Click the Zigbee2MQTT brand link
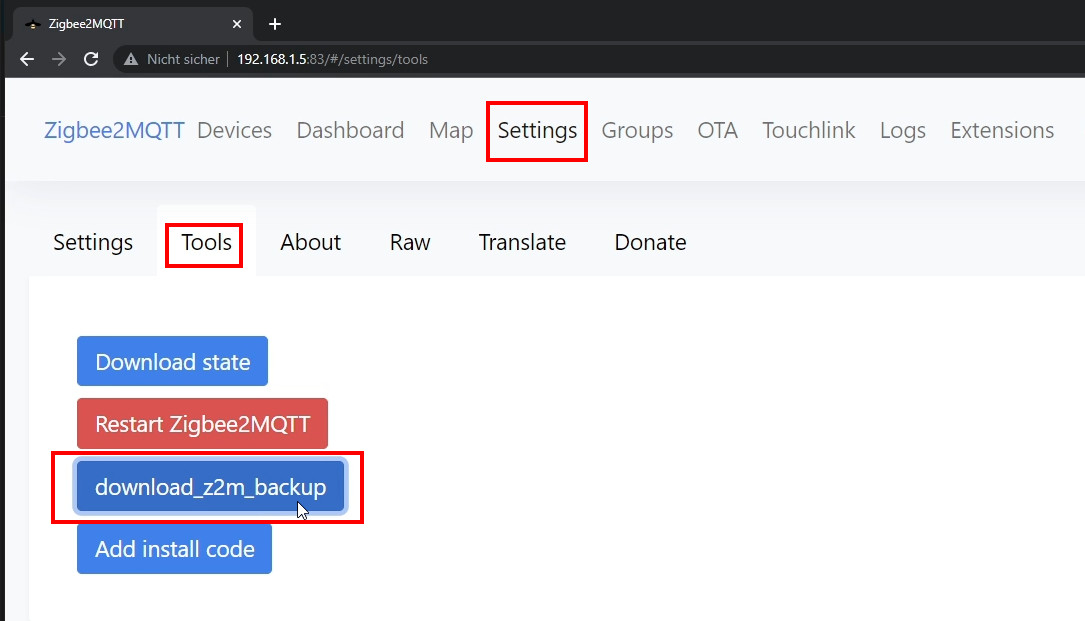This screenshot has height=621, width=1085. click(114, 130)
